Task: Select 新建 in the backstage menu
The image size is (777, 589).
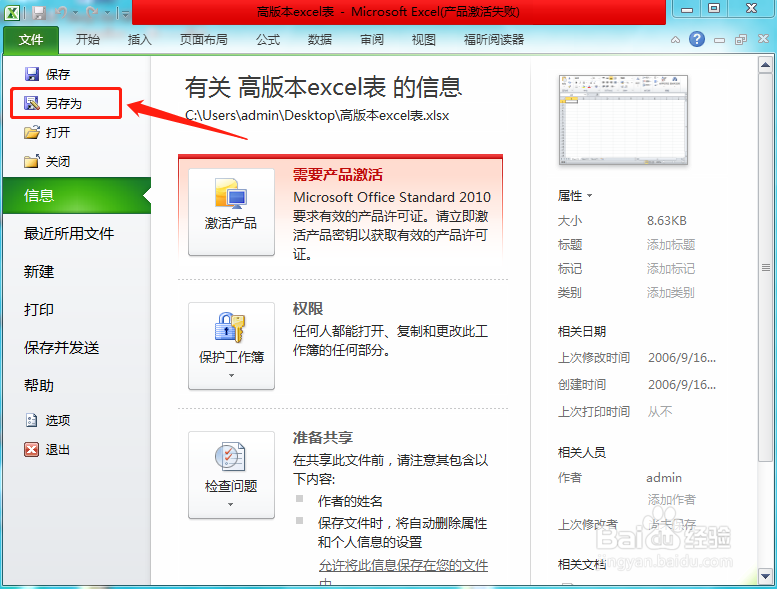Action: 39,271
